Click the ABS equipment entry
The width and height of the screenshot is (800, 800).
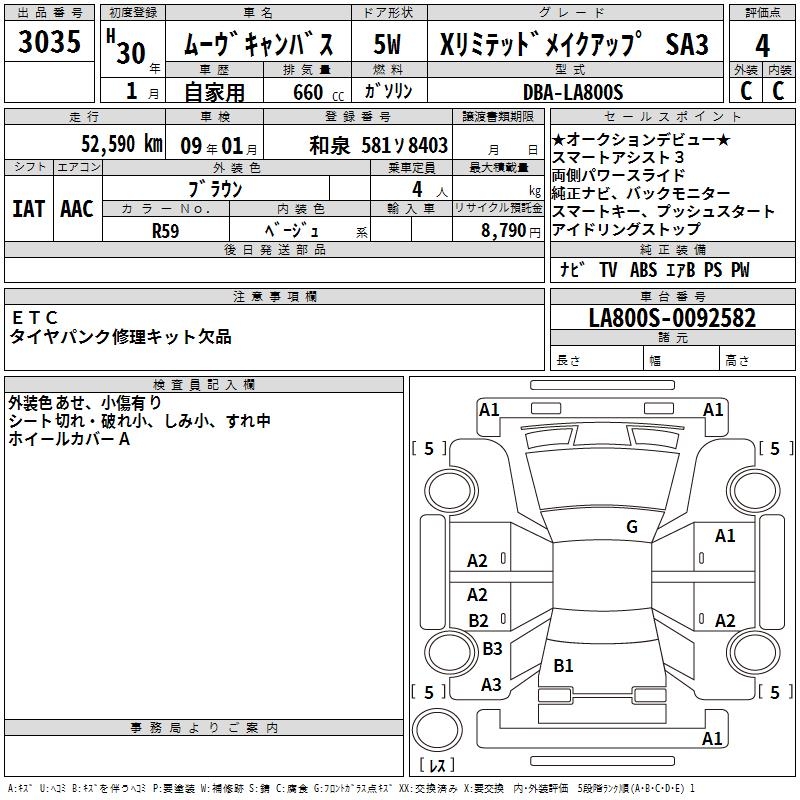pos(643,270)
